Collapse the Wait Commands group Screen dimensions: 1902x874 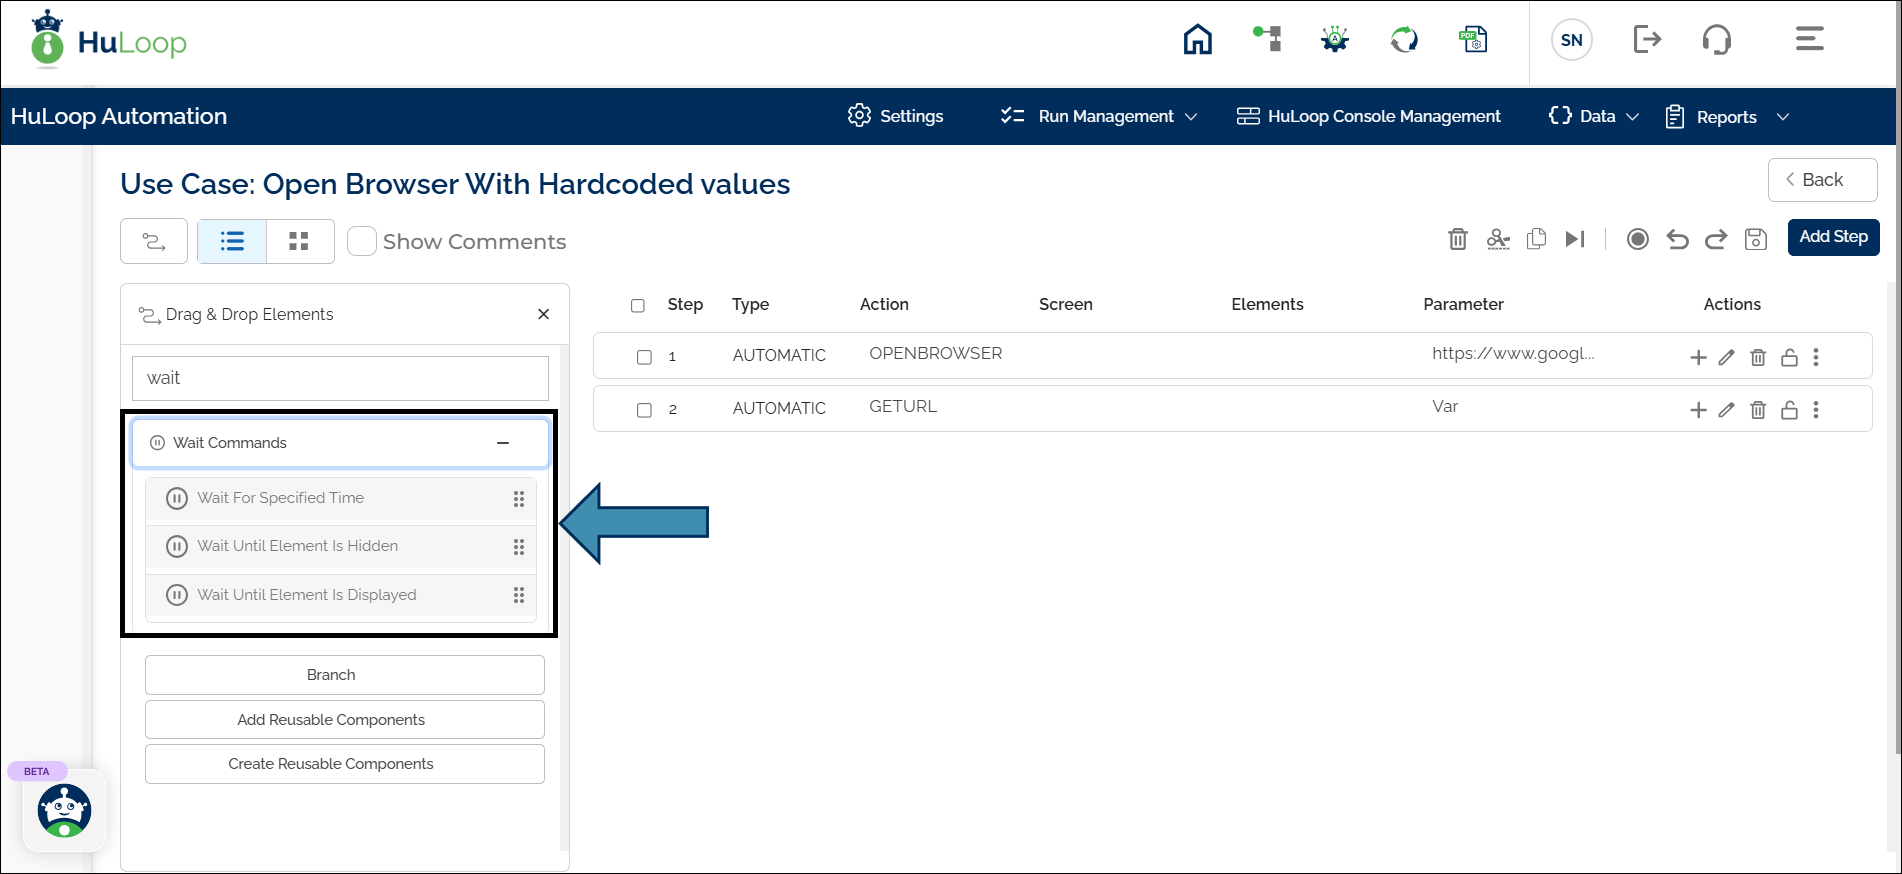click(503, 443)
